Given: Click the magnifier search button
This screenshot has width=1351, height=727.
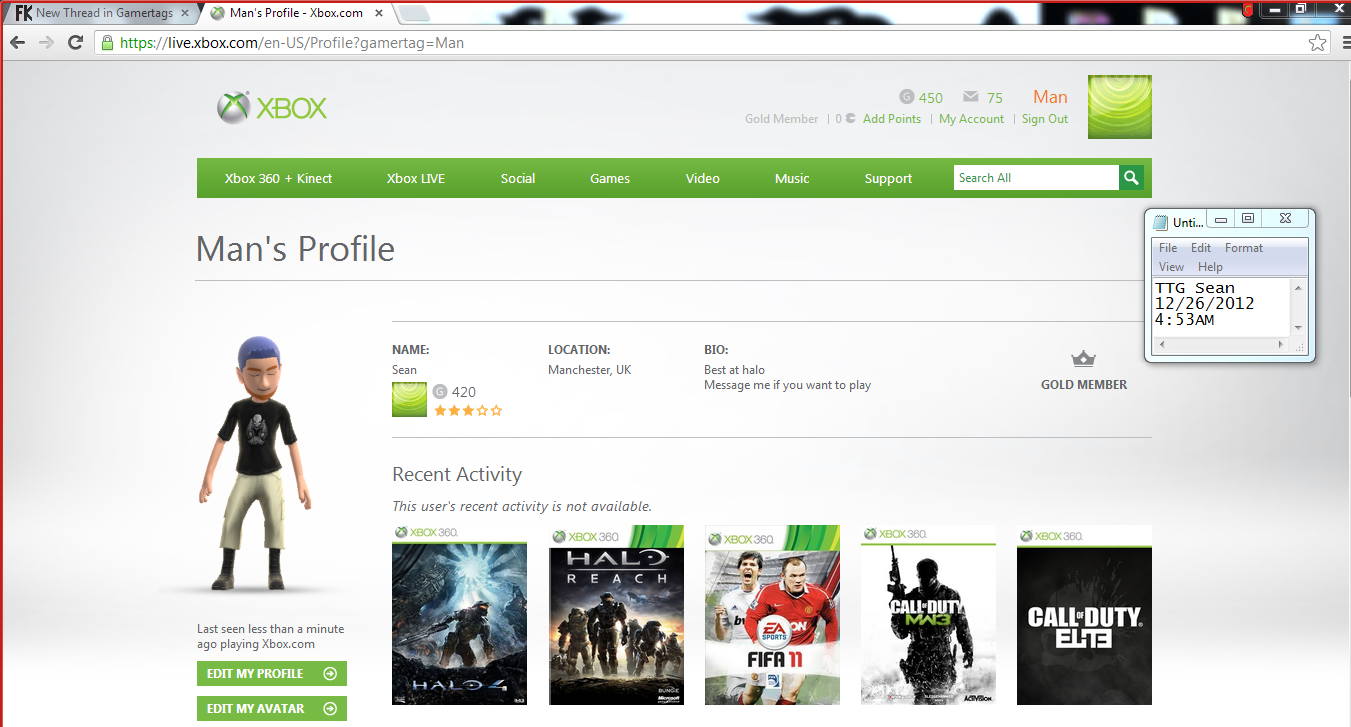Looking at the screenshot, I should pyautogui.click(x=1131, y=178).
